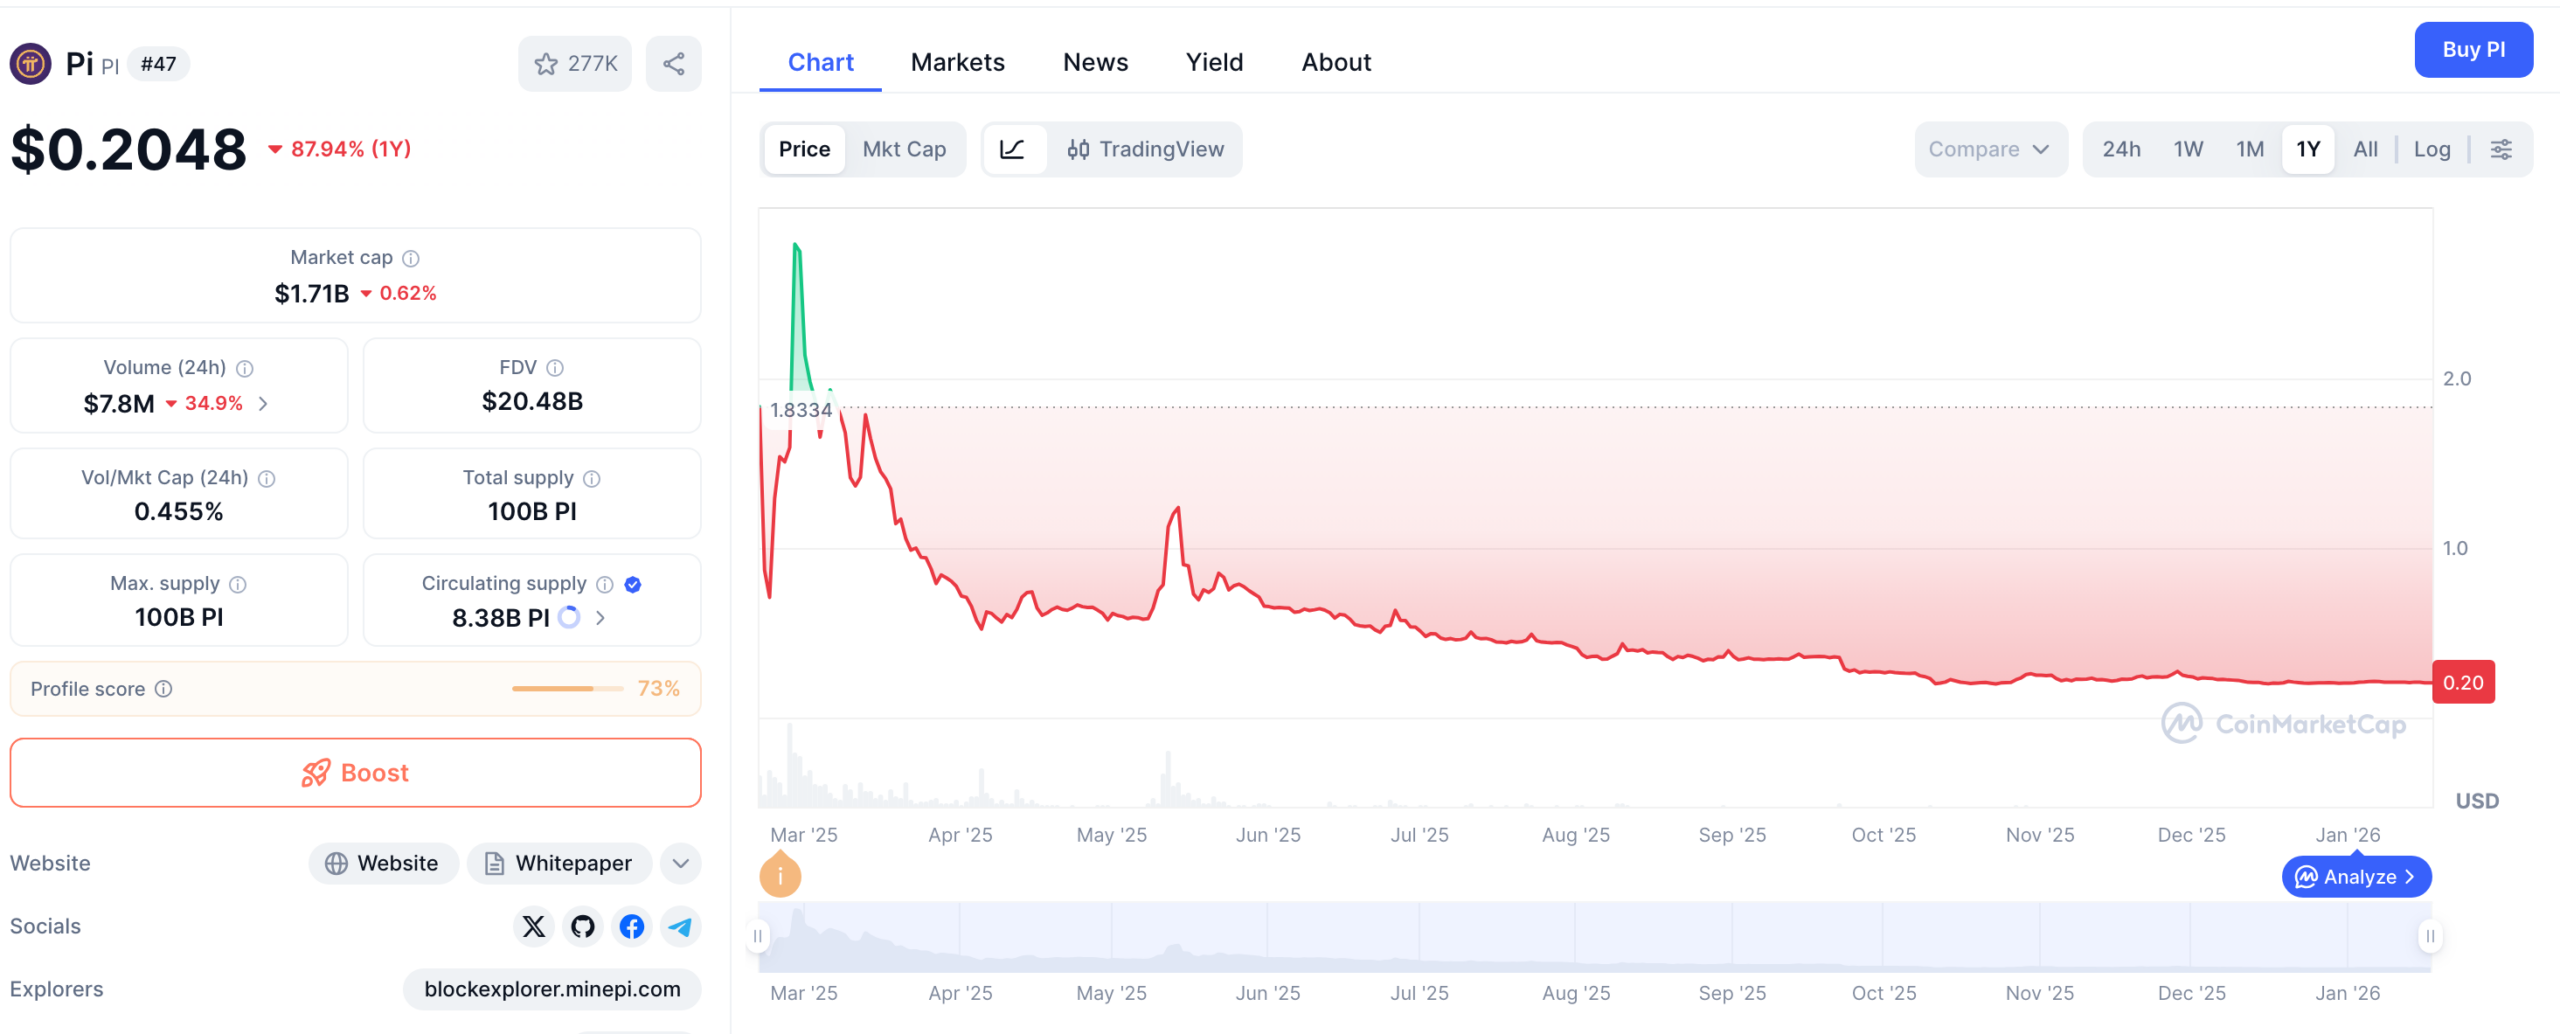Open the GitHub social link
This screenshot has width=2560, height=1034.
pyautogui.click(x=583, y=927)
